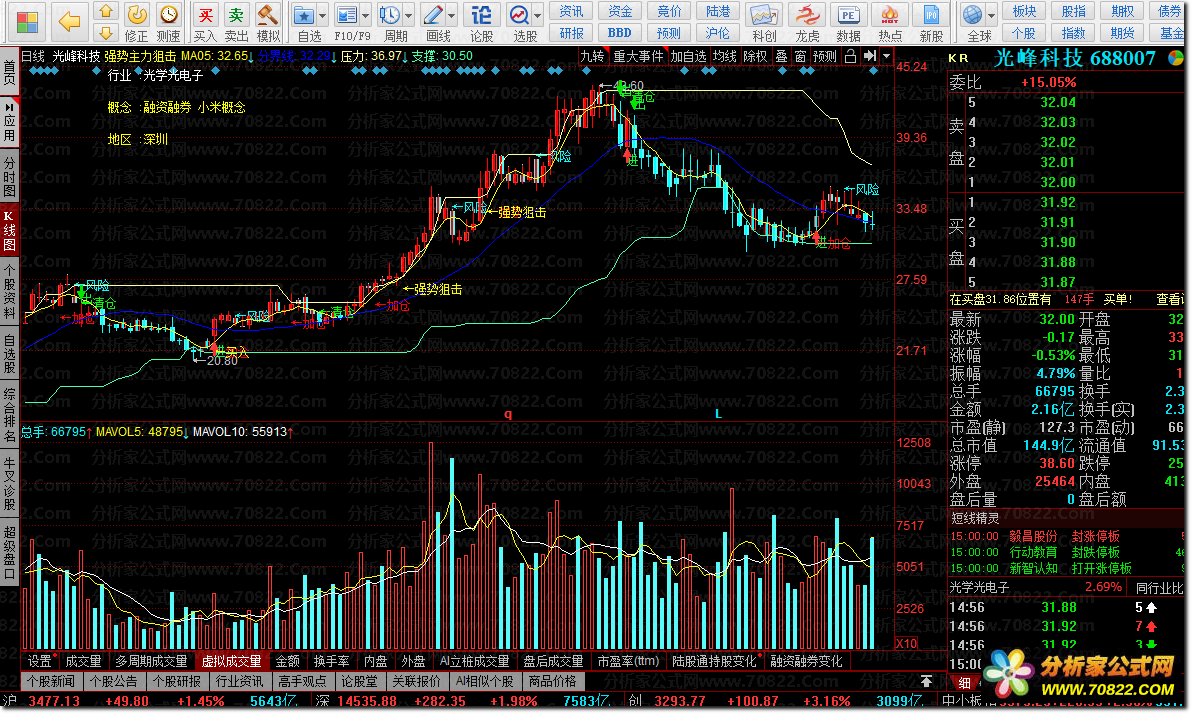
Task: Select the 虚拟成交量 tab
Action: tap(231, 661)
